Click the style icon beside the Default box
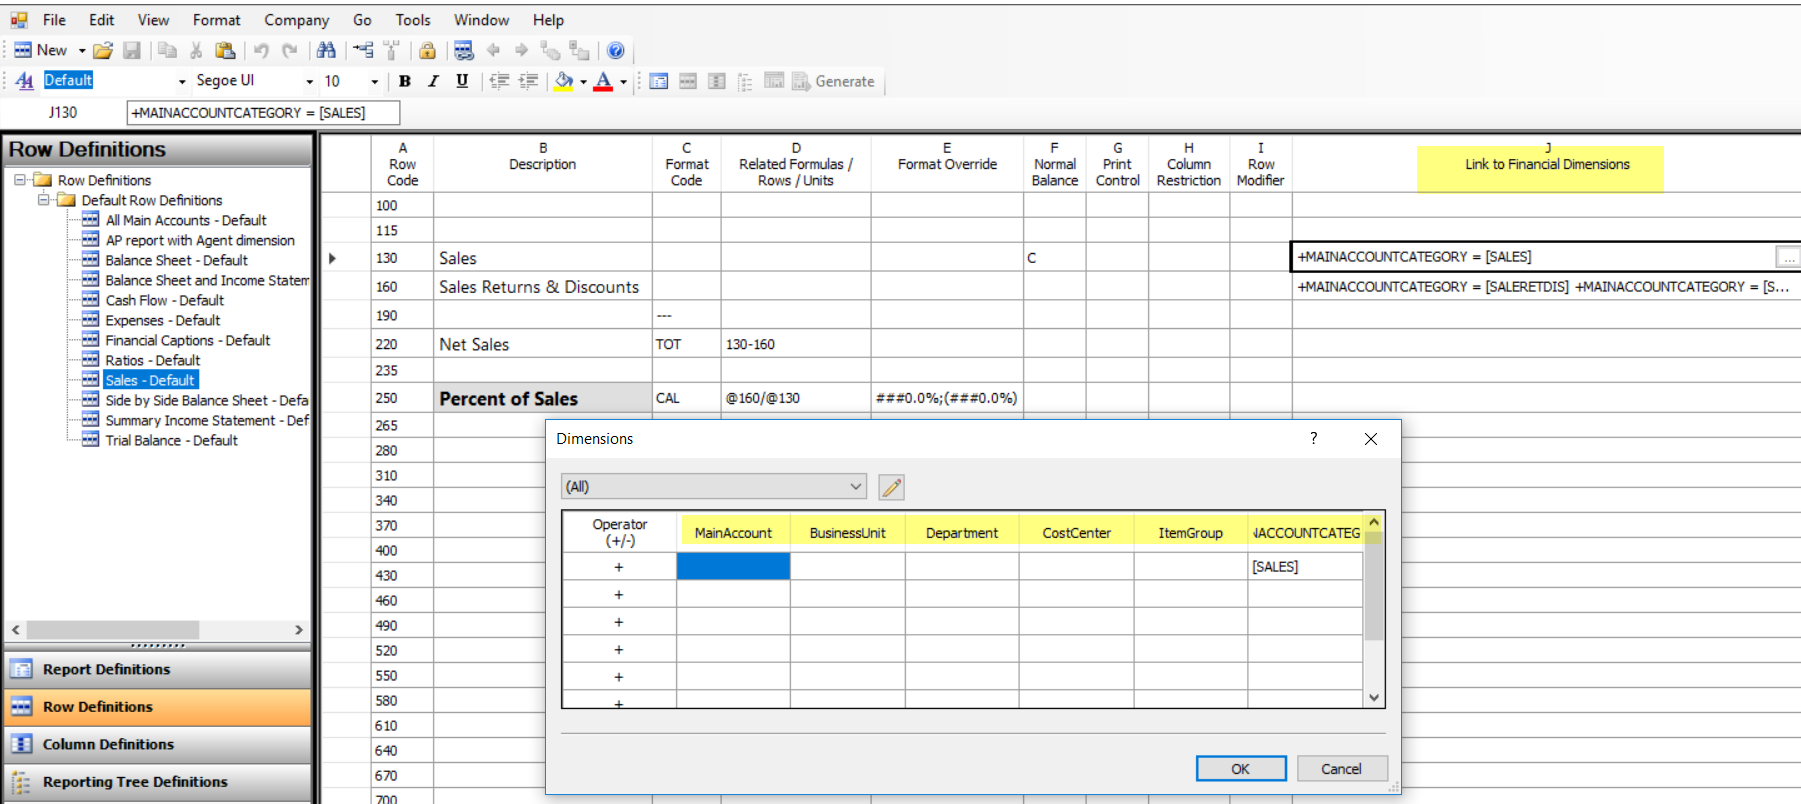Viewport: 1801px width, 804px height. point(25,81)
